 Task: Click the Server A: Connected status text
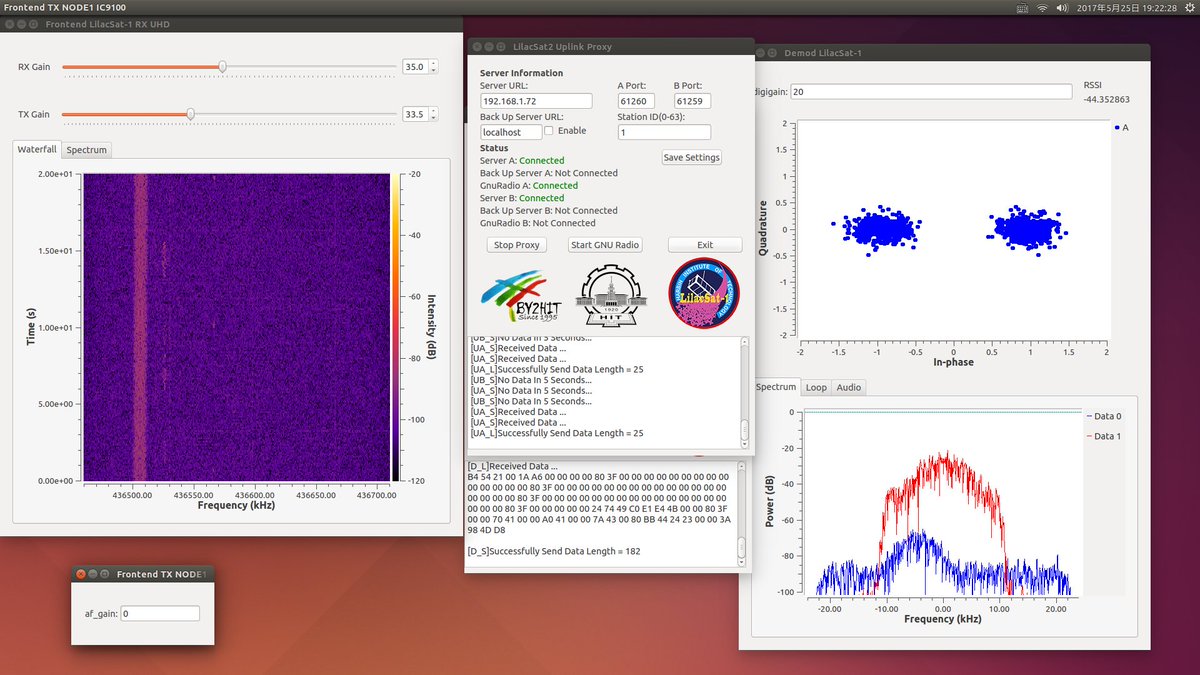522,160
